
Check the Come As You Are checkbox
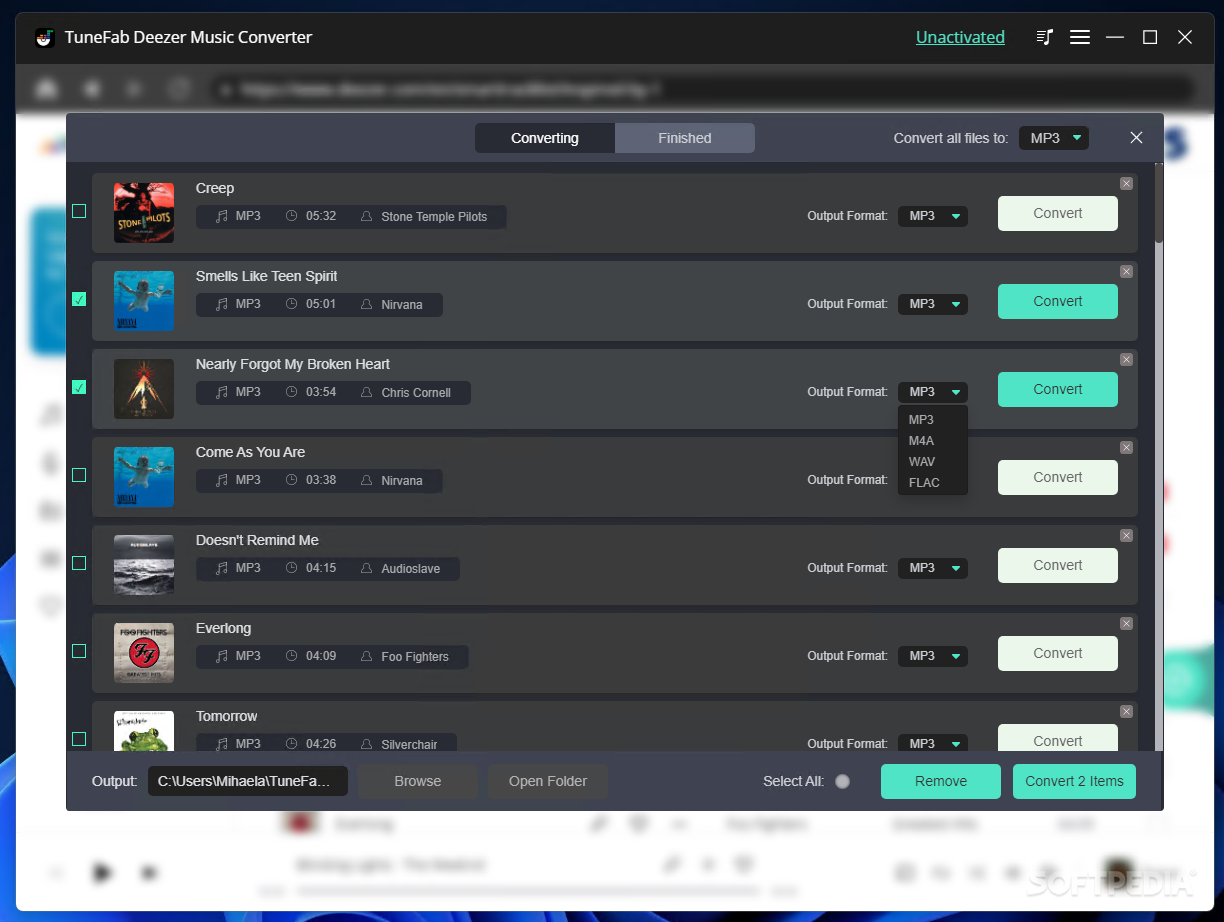[x=79, y=475]
